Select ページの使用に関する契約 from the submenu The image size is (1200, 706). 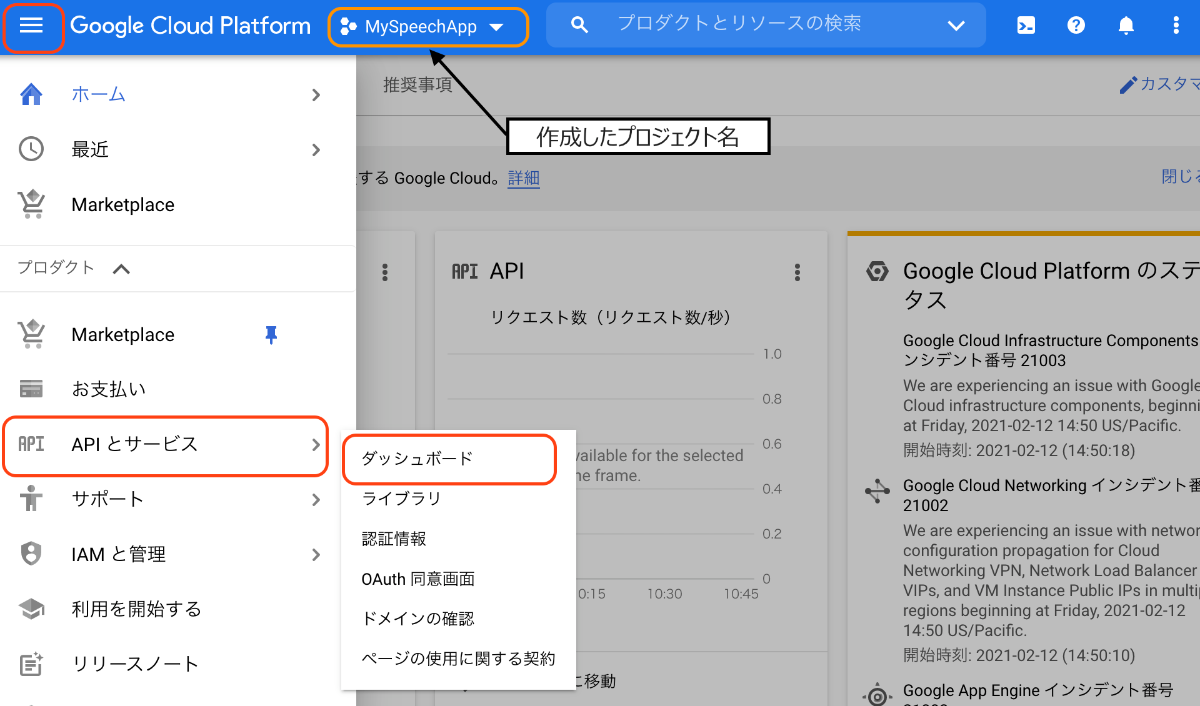(458, 659)
